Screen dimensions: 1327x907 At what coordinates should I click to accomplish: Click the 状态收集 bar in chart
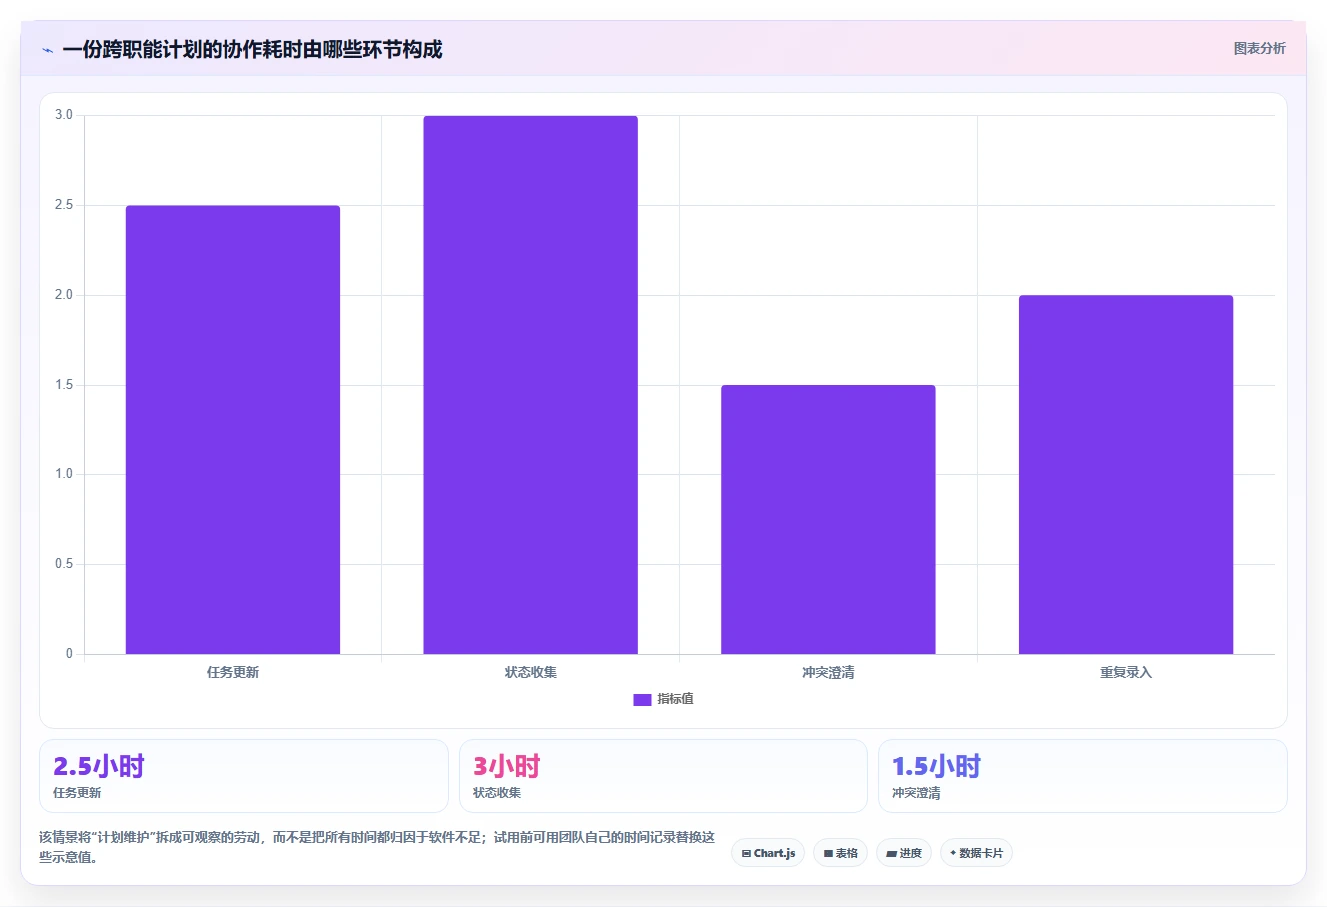(x=530, y=385)
